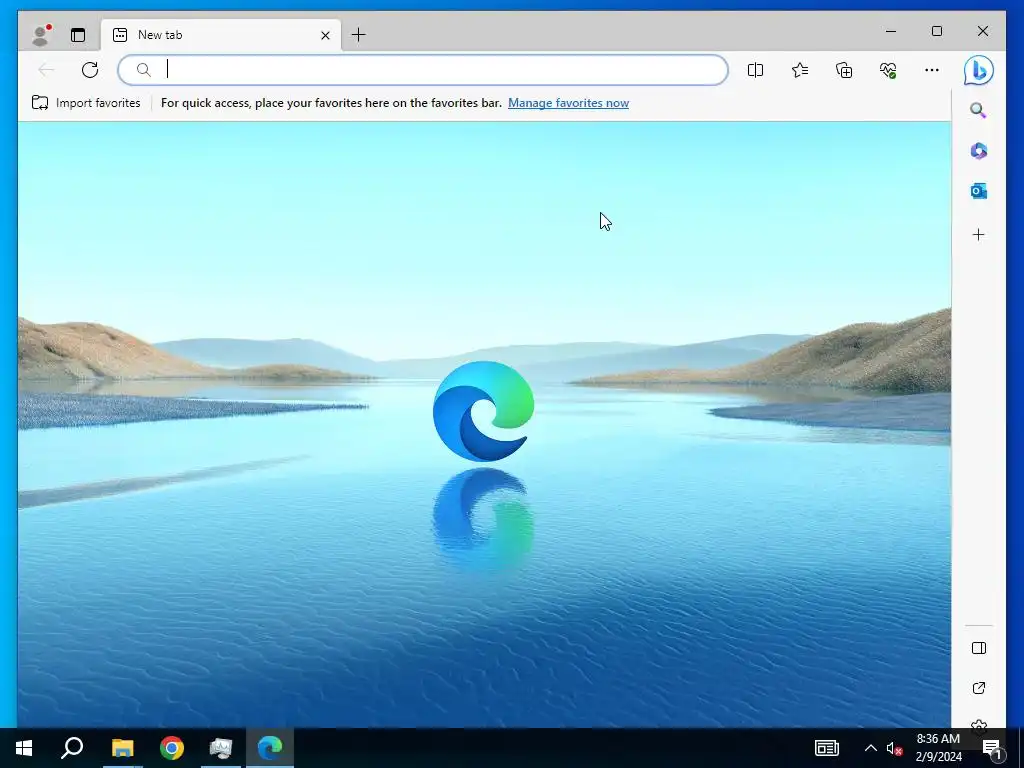Close the New tab tab
The image size is (1024, 768).
[325, 35]
